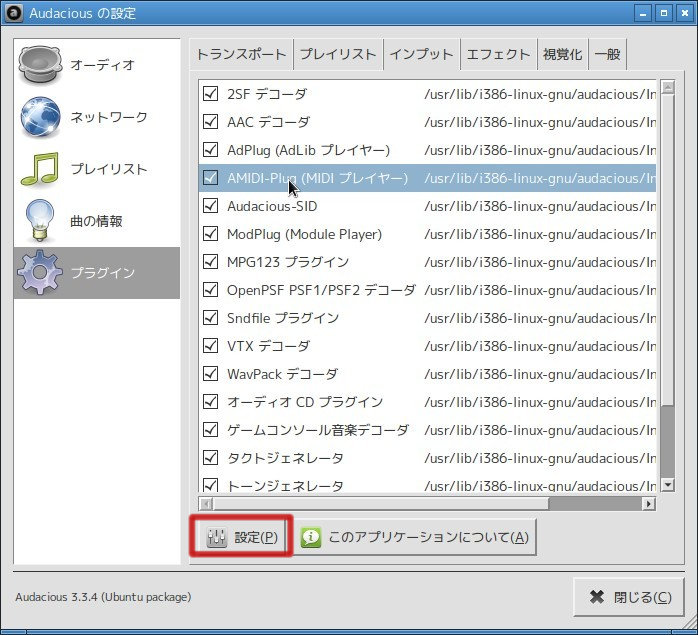The image size is (698, 635).
Task: Select the 'Audacious-SID' row text
Action: tap(272, 206)
